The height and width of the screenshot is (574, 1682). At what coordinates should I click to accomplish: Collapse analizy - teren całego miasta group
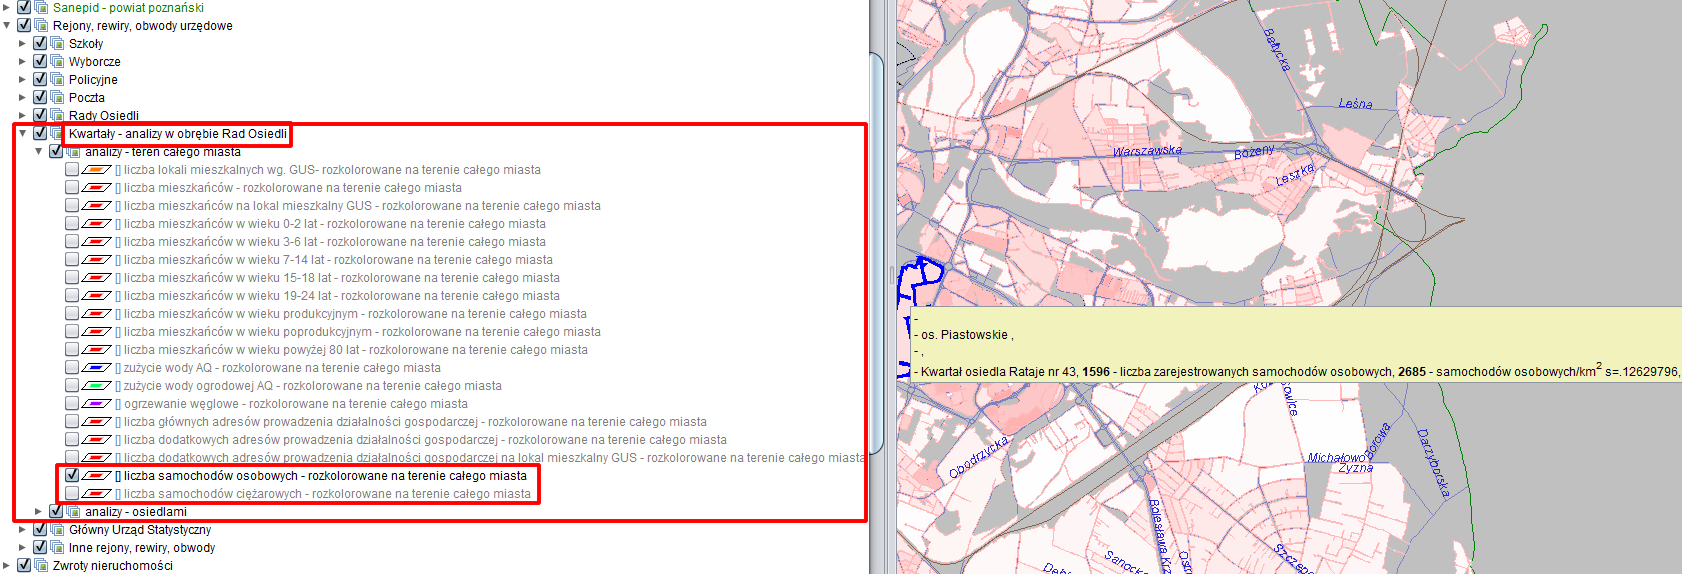(39, 152)
